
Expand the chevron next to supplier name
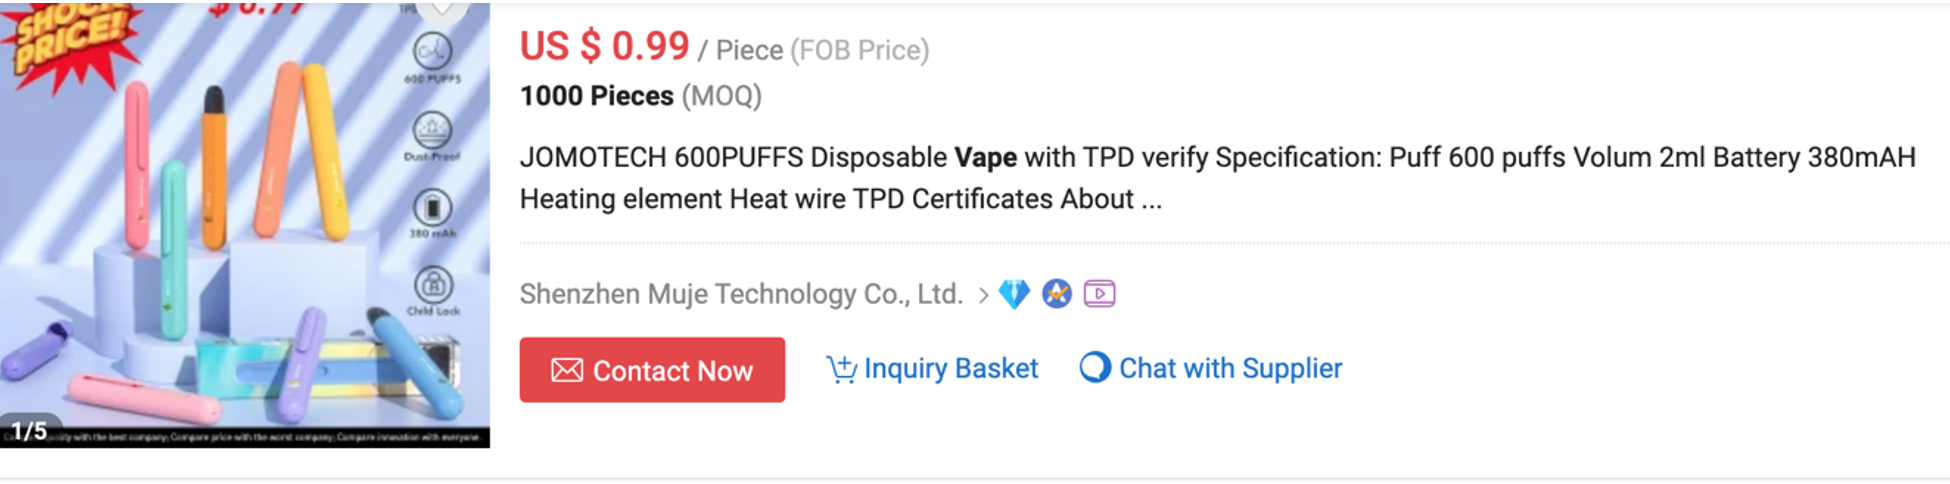pos(983,295)
